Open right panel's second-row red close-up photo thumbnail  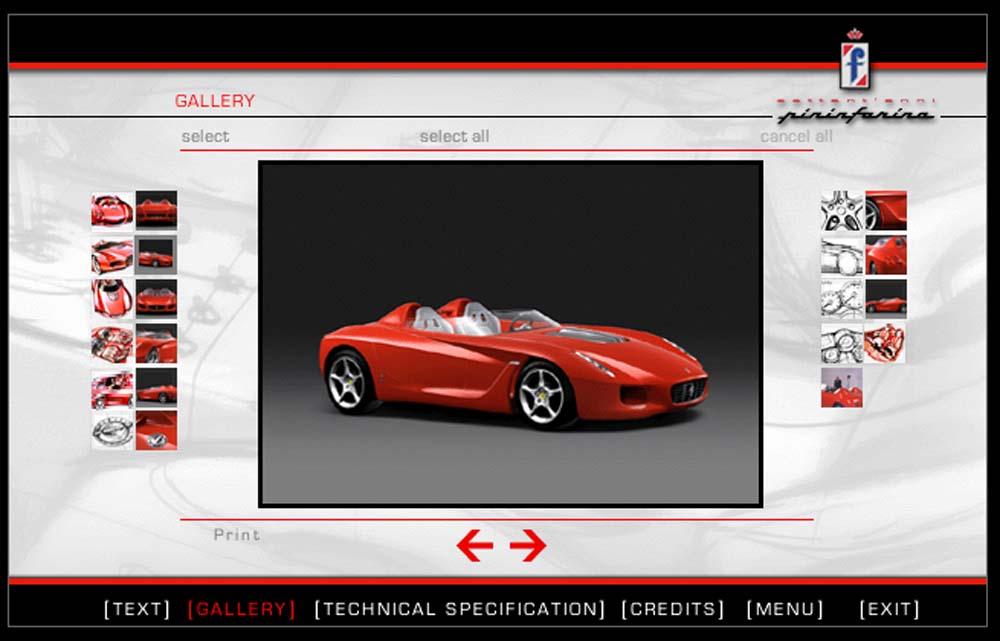click(x=886, y=255)
